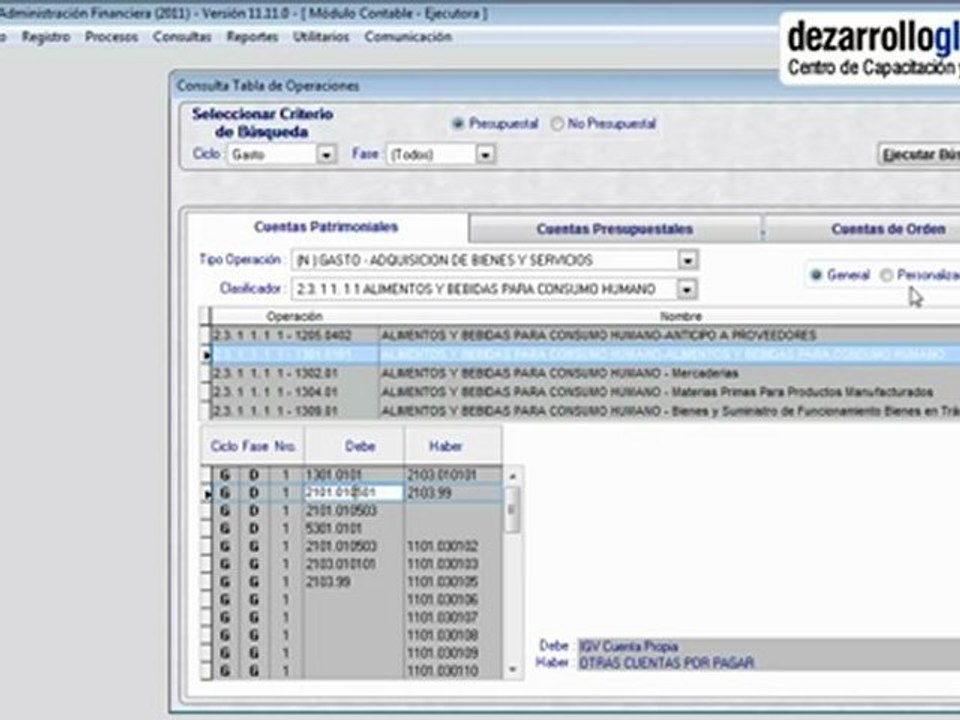Select the General radio option
Screen dimensions: 960x720
(x=816, y=275)
